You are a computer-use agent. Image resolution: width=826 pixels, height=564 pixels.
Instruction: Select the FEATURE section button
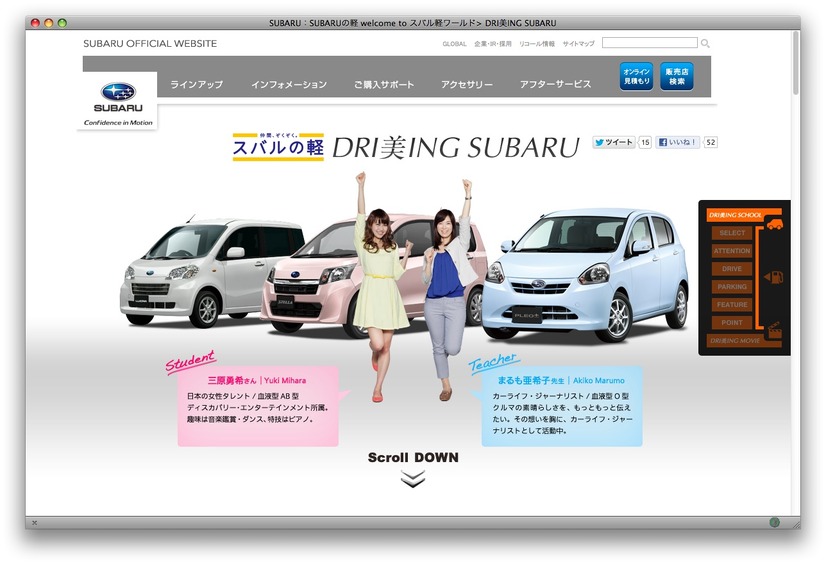(x=732, y=304)
